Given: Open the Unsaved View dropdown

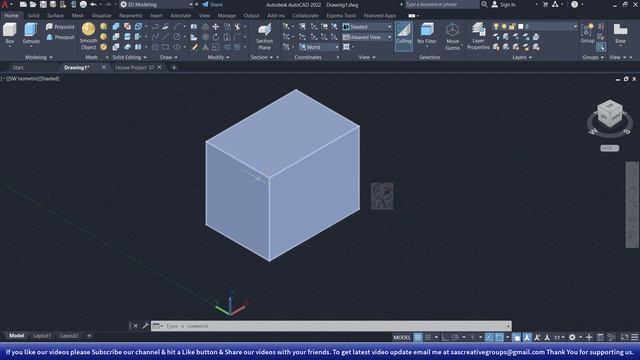Looking at the screenshot, I should click(x=367, y=37).
